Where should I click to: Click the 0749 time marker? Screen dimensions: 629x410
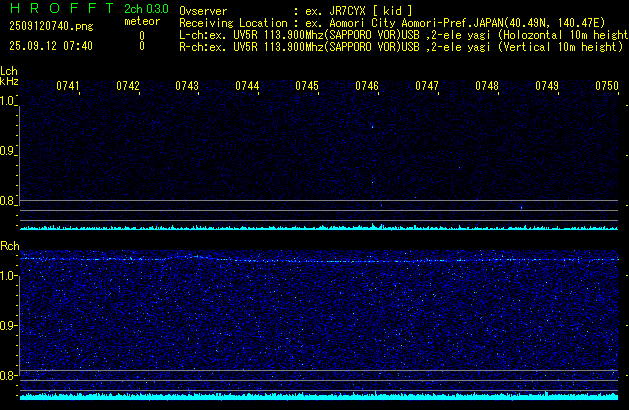click(x=547, y=86)
